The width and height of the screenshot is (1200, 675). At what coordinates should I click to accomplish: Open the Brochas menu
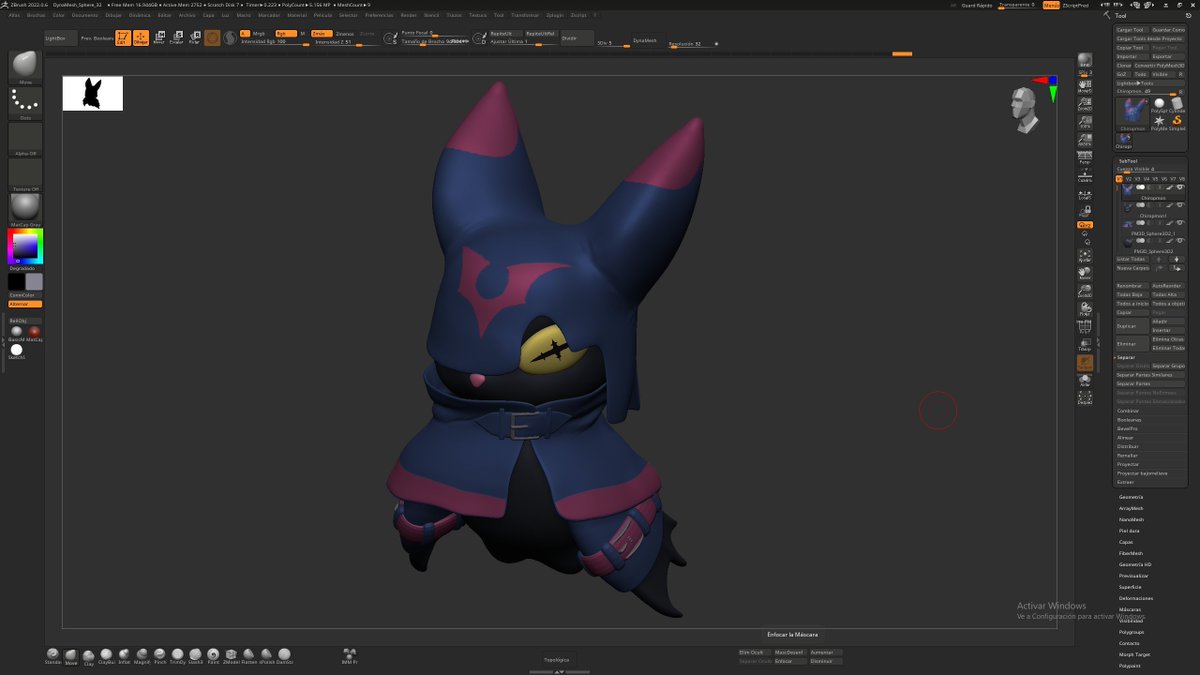pyautogui.click(x=36, y=16)
